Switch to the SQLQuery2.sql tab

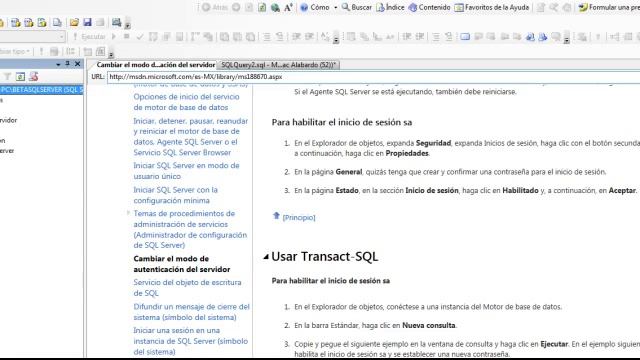[278, 64]
